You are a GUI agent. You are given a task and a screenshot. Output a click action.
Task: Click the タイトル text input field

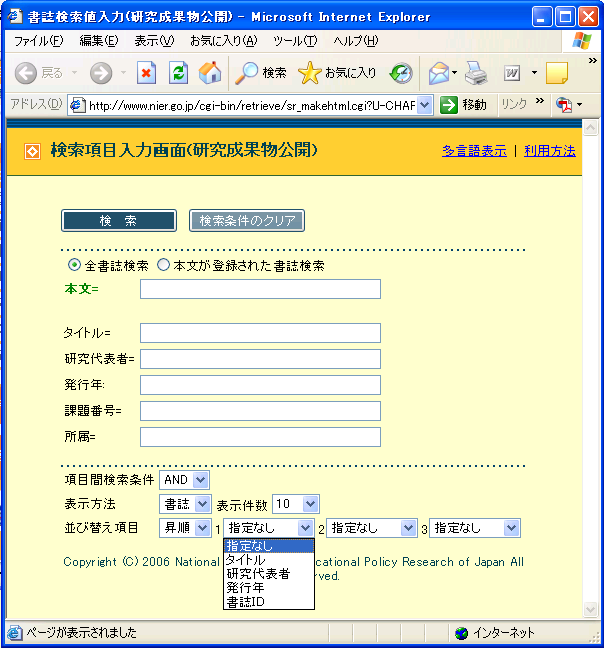(260, 333)
